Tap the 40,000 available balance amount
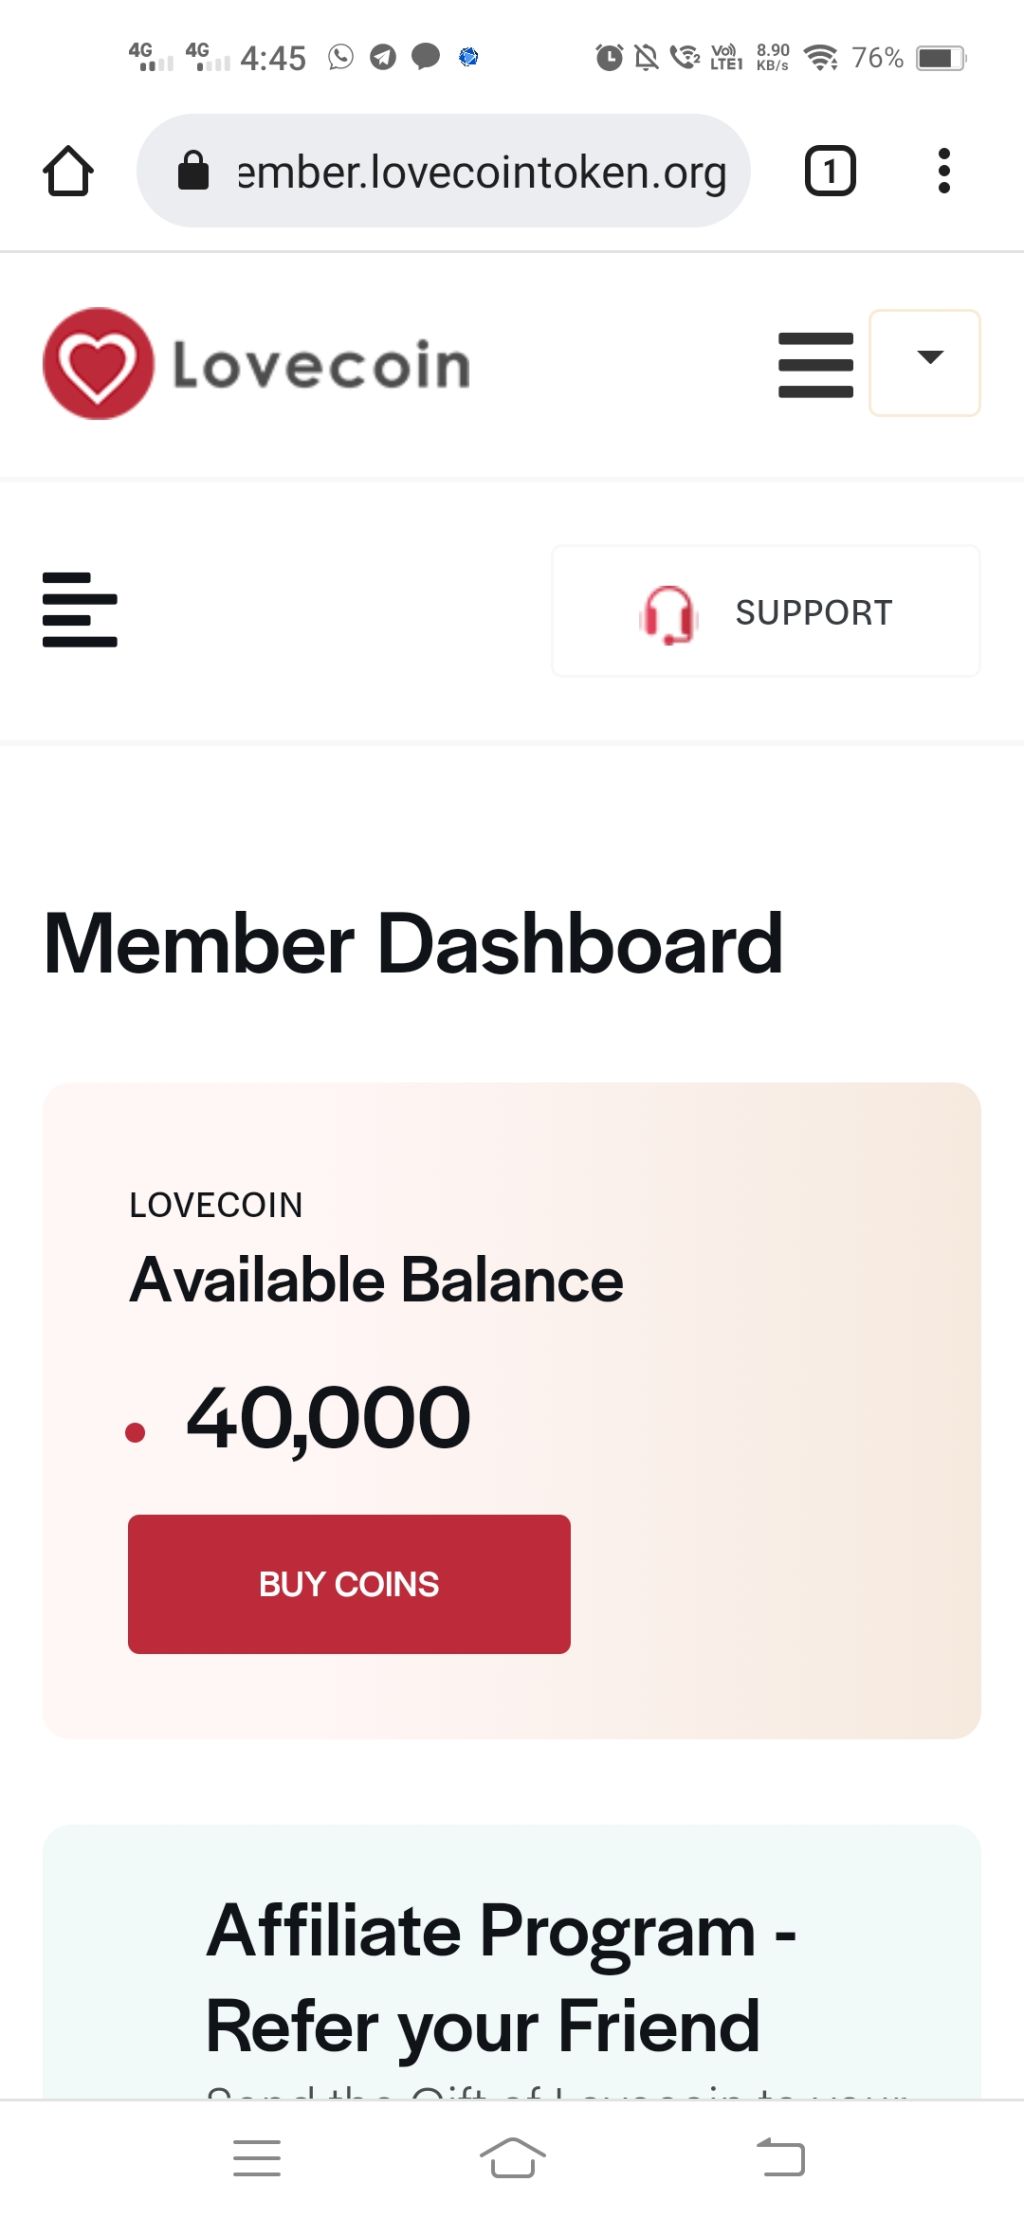 coord(328,1419)
